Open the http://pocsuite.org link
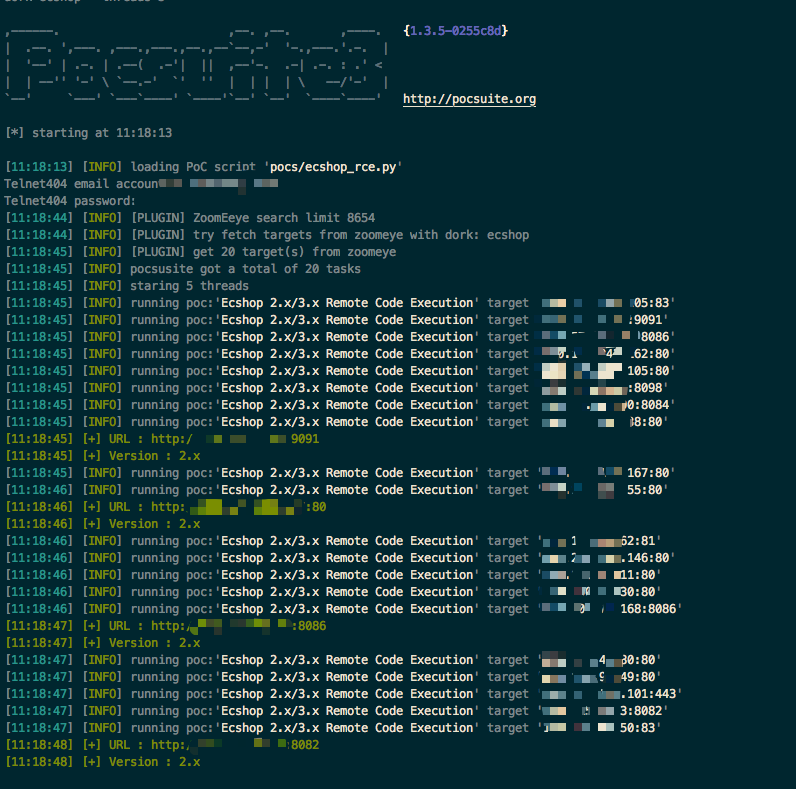This screenshot has height=789, width=796. [x=469, y=99]
